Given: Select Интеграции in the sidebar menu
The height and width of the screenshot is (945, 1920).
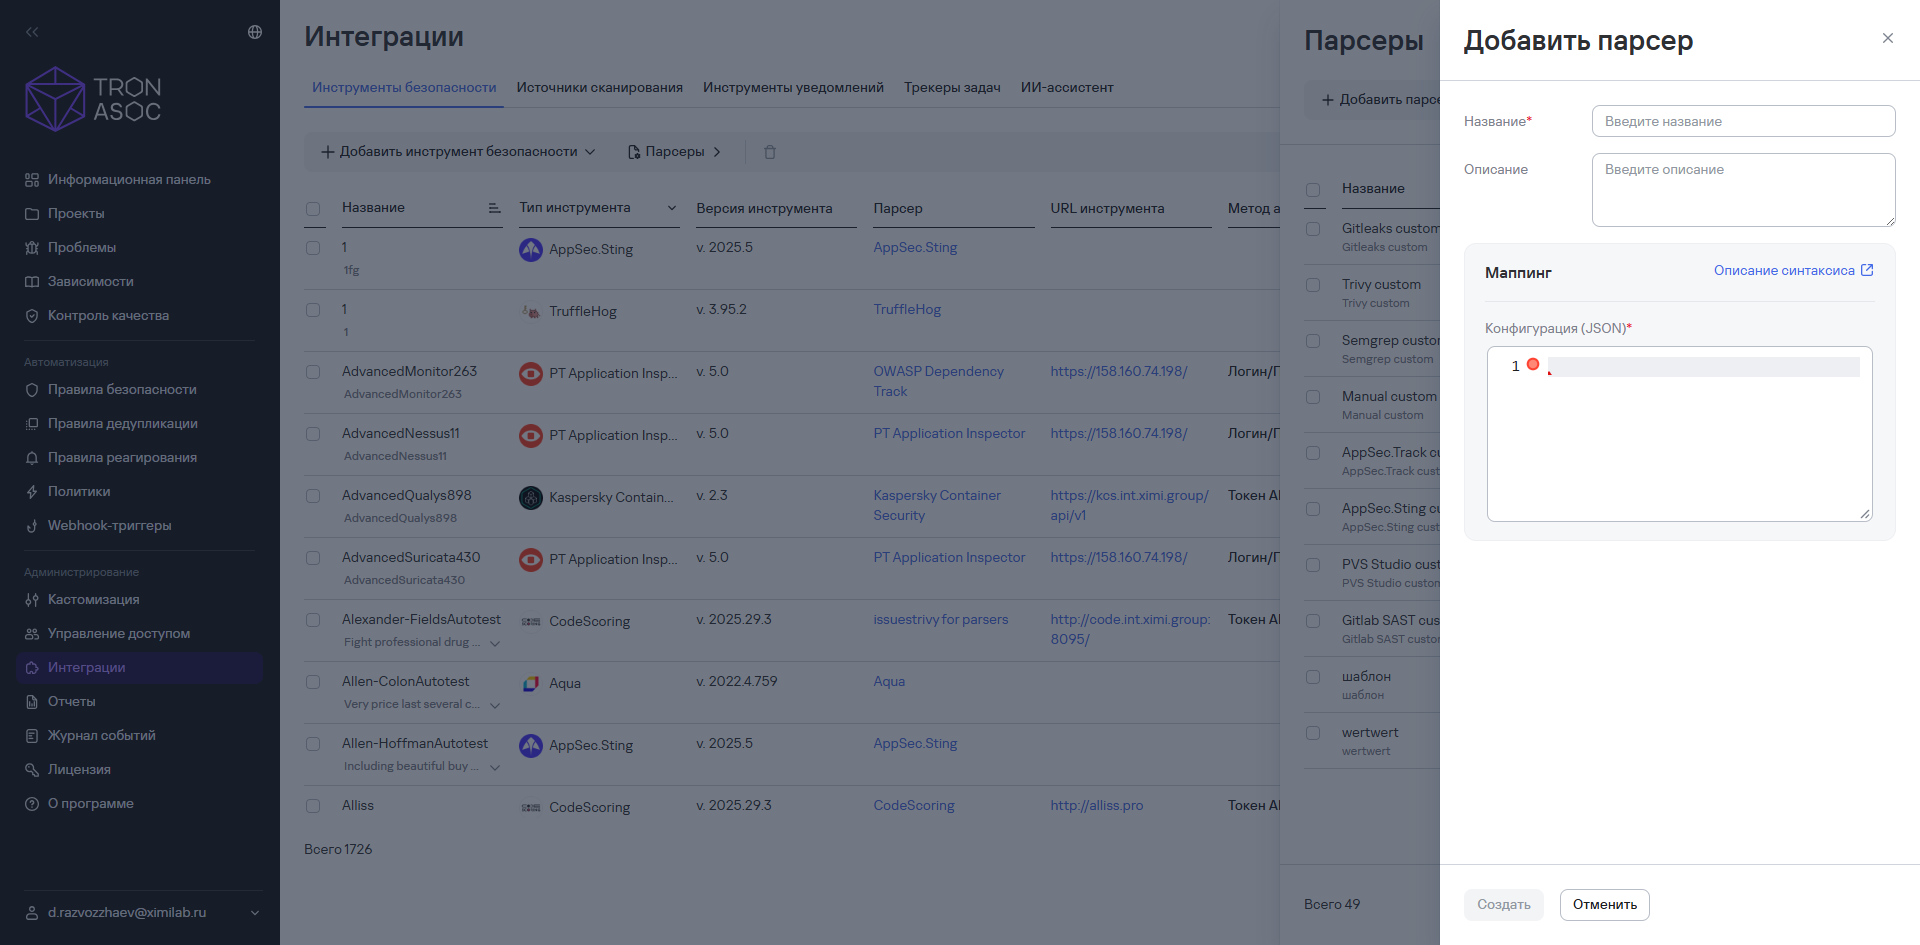Looking at the screenshot, I should tap(140, 668).
